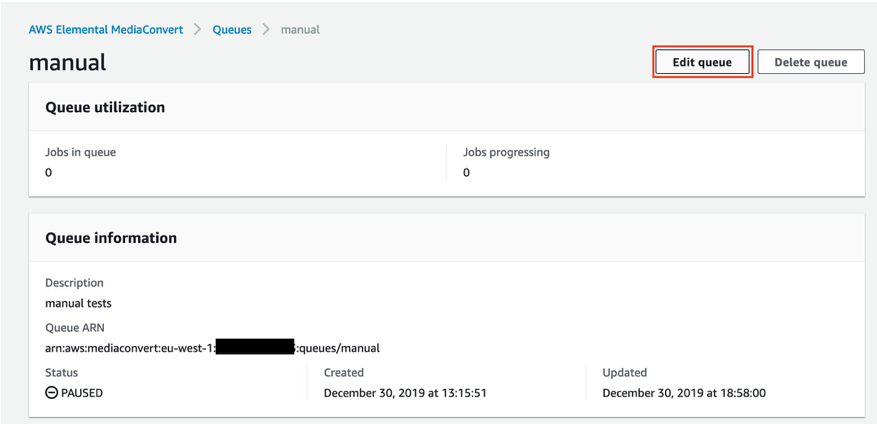Click the paused status icon

(x=51, y=393)
